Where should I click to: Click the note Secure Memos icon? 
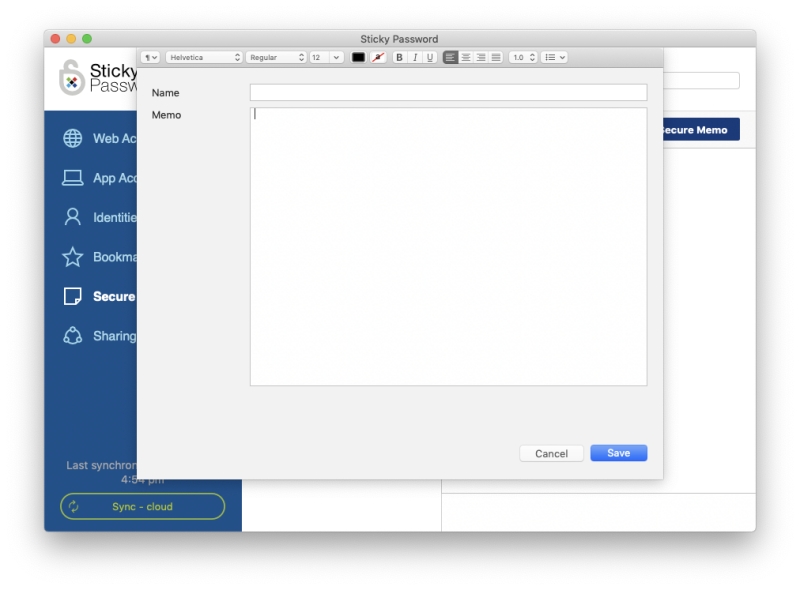point(72,296)
